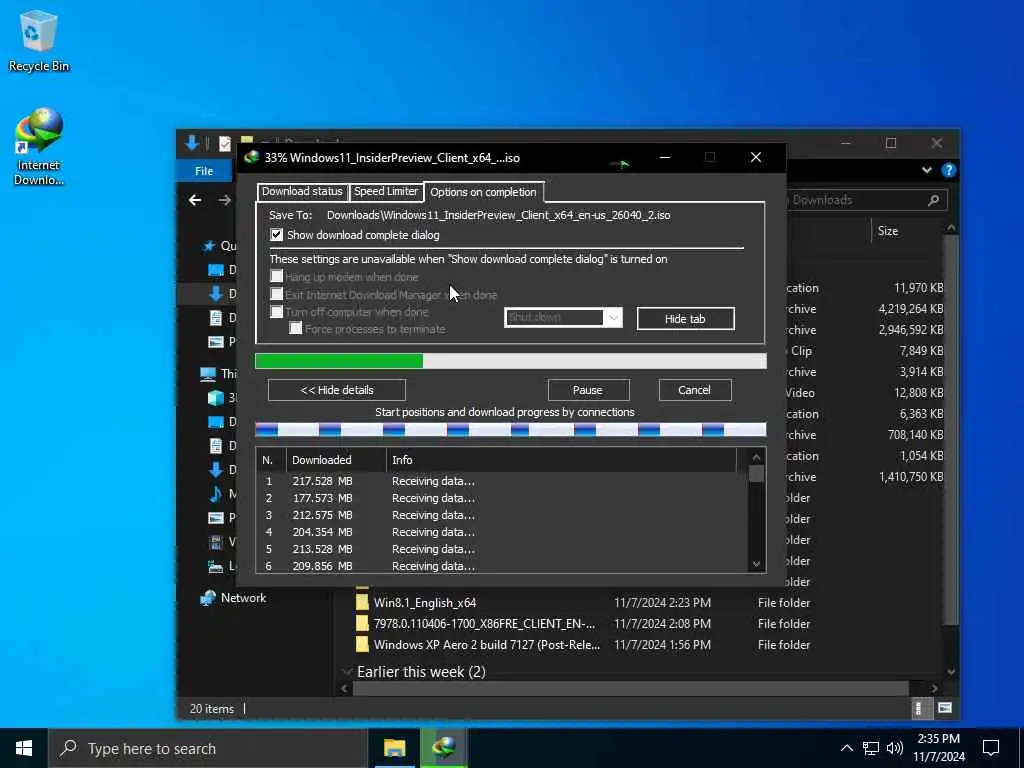
Task: Select connection row 5 with 213.528 MB
Action: point(502,549)
